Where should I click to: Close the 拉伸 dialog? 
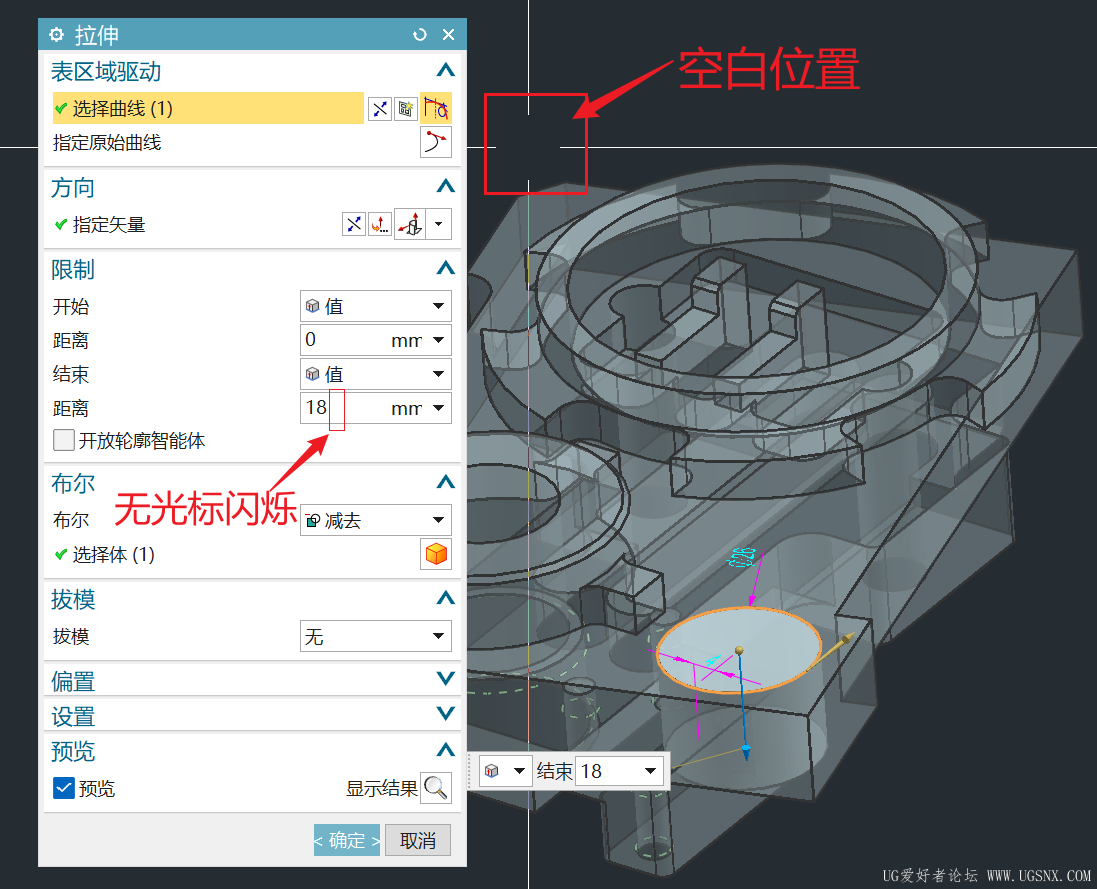click(x=448, y=34)
